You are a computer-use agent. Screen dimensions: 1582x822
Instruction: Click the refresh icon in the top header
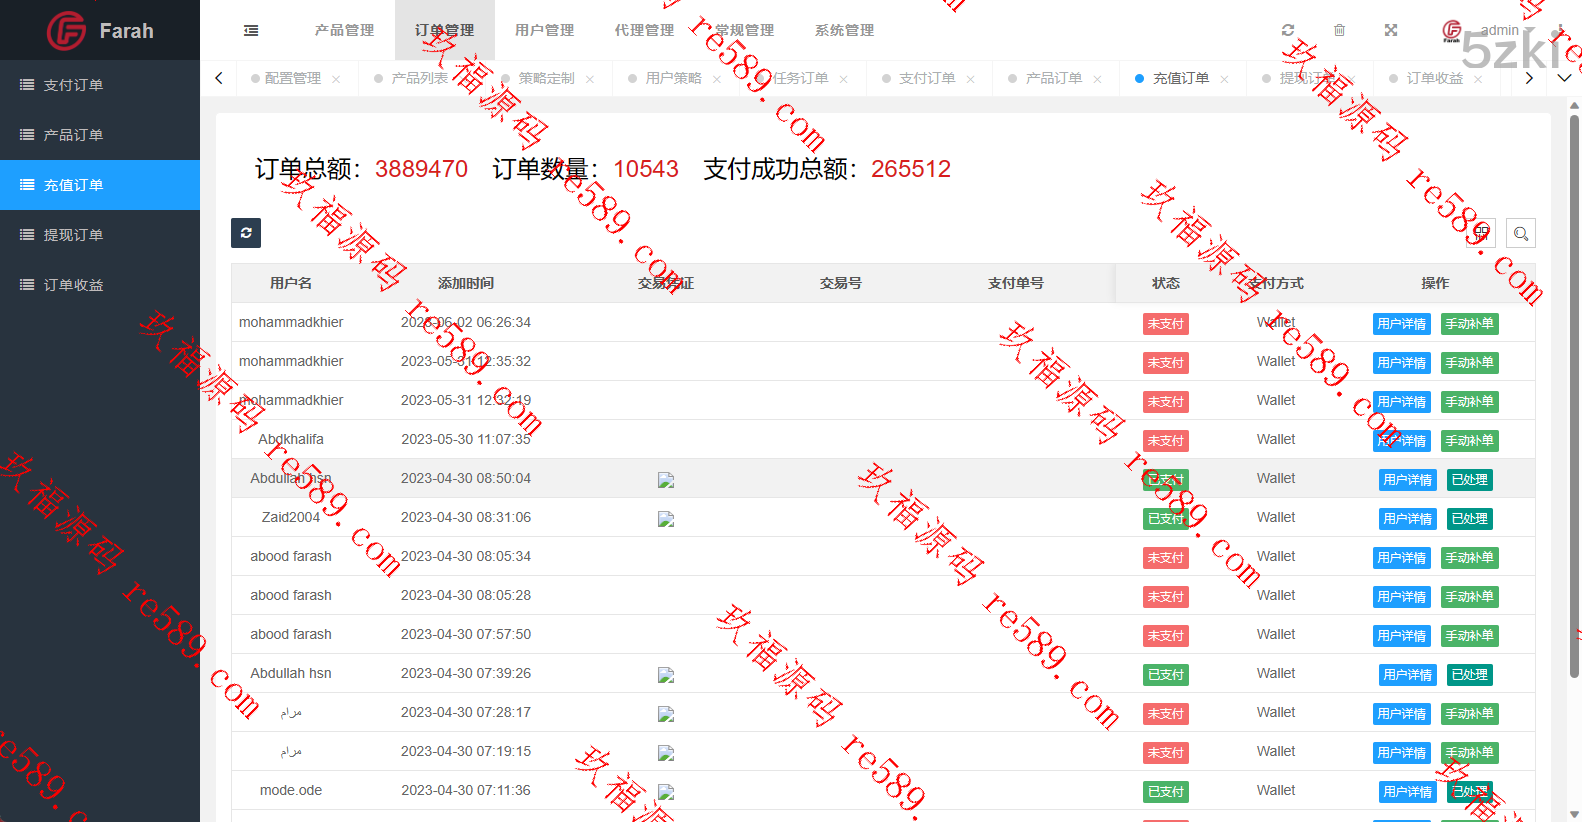pyautogui.click(x=1288, y=30)
